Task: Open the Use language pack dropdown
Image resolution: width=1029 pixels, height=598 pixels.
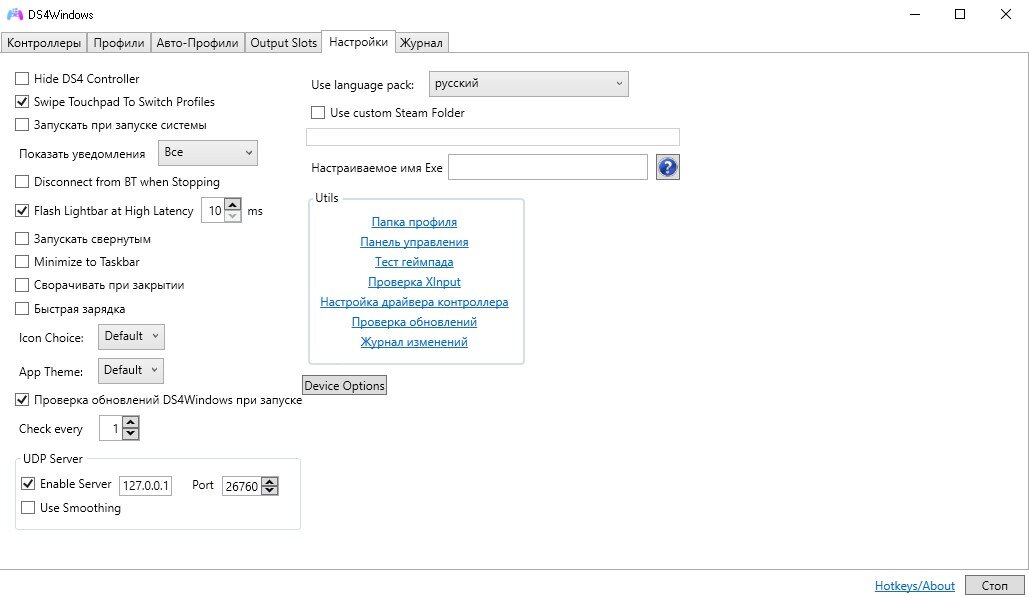Action: (528, 84)
